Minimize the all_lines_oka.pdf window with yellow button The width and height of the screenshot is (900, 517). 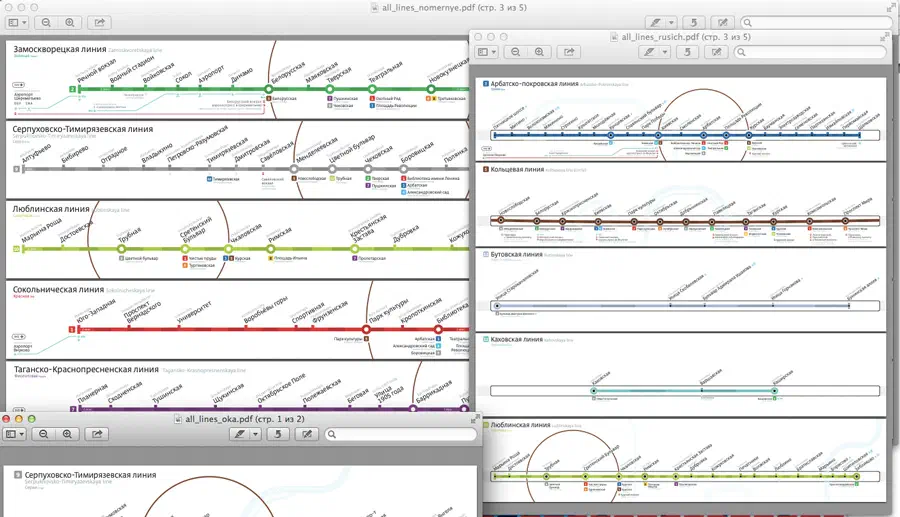[x=19, y=419]
